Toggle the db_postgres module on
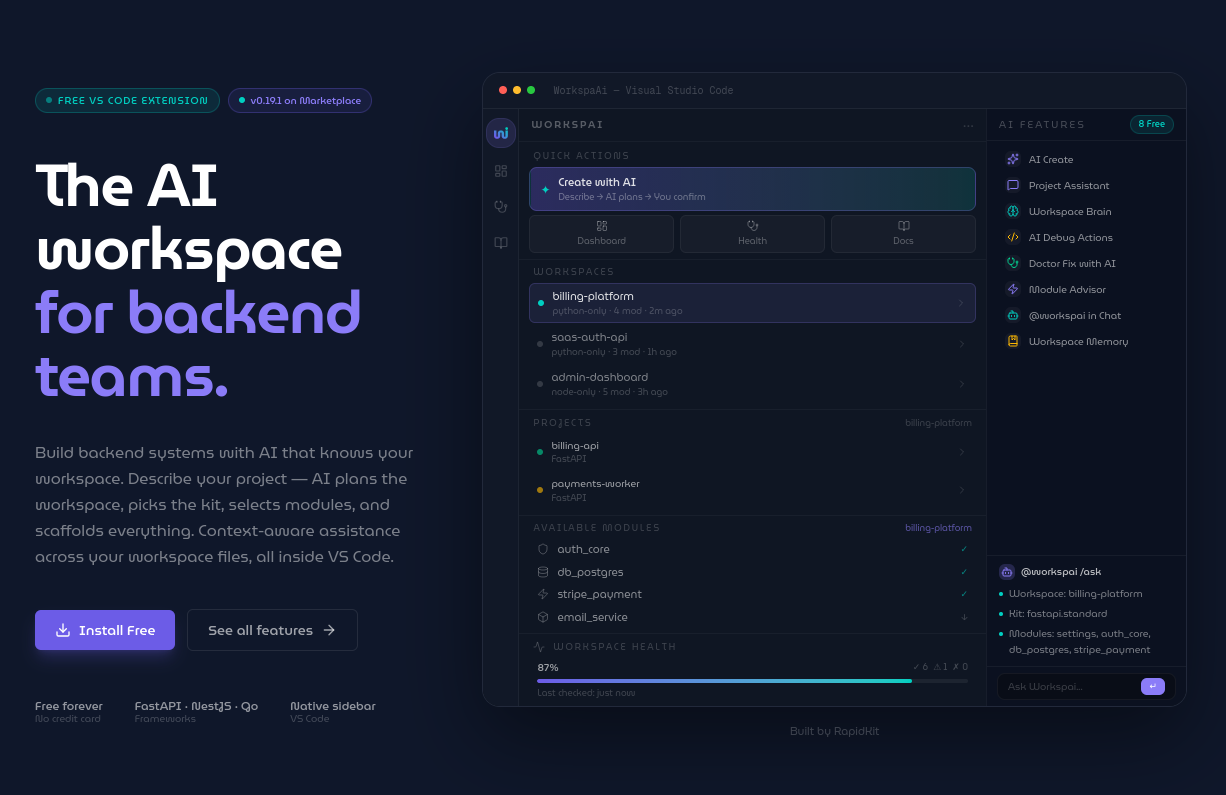Viewport: 1226px width, 795px height. pyautogui.click(x=963, y=572)
